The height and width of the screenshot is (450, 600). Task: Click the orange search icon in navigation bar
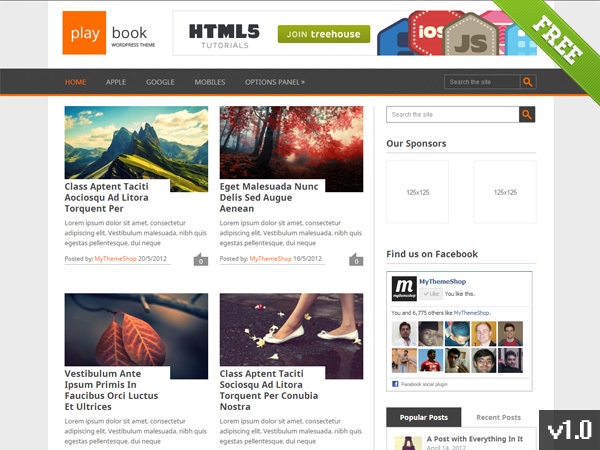[528, 82]
